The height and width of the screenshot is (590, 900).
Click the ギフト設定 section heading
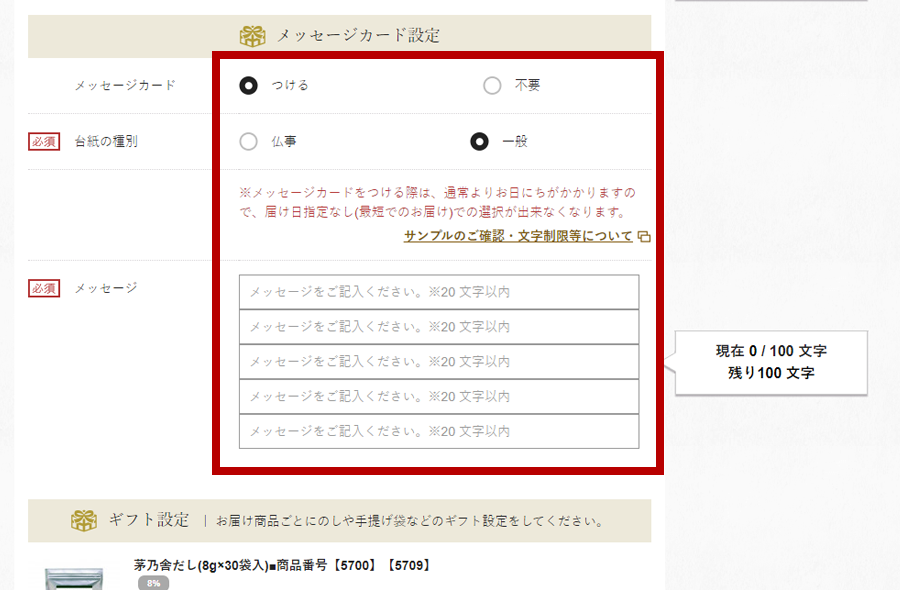(x=149, y=520)
